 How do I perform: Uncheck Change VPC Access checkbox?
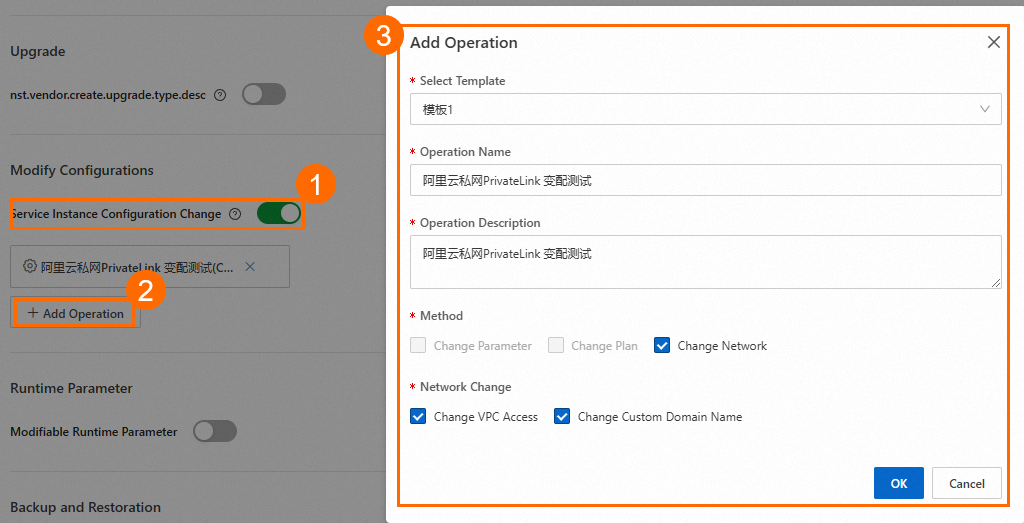click(418, 416)
